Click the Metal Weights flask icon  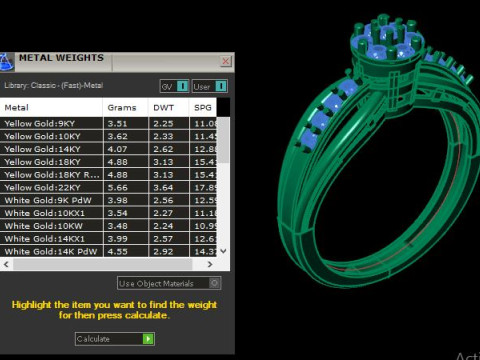(6, 62)
